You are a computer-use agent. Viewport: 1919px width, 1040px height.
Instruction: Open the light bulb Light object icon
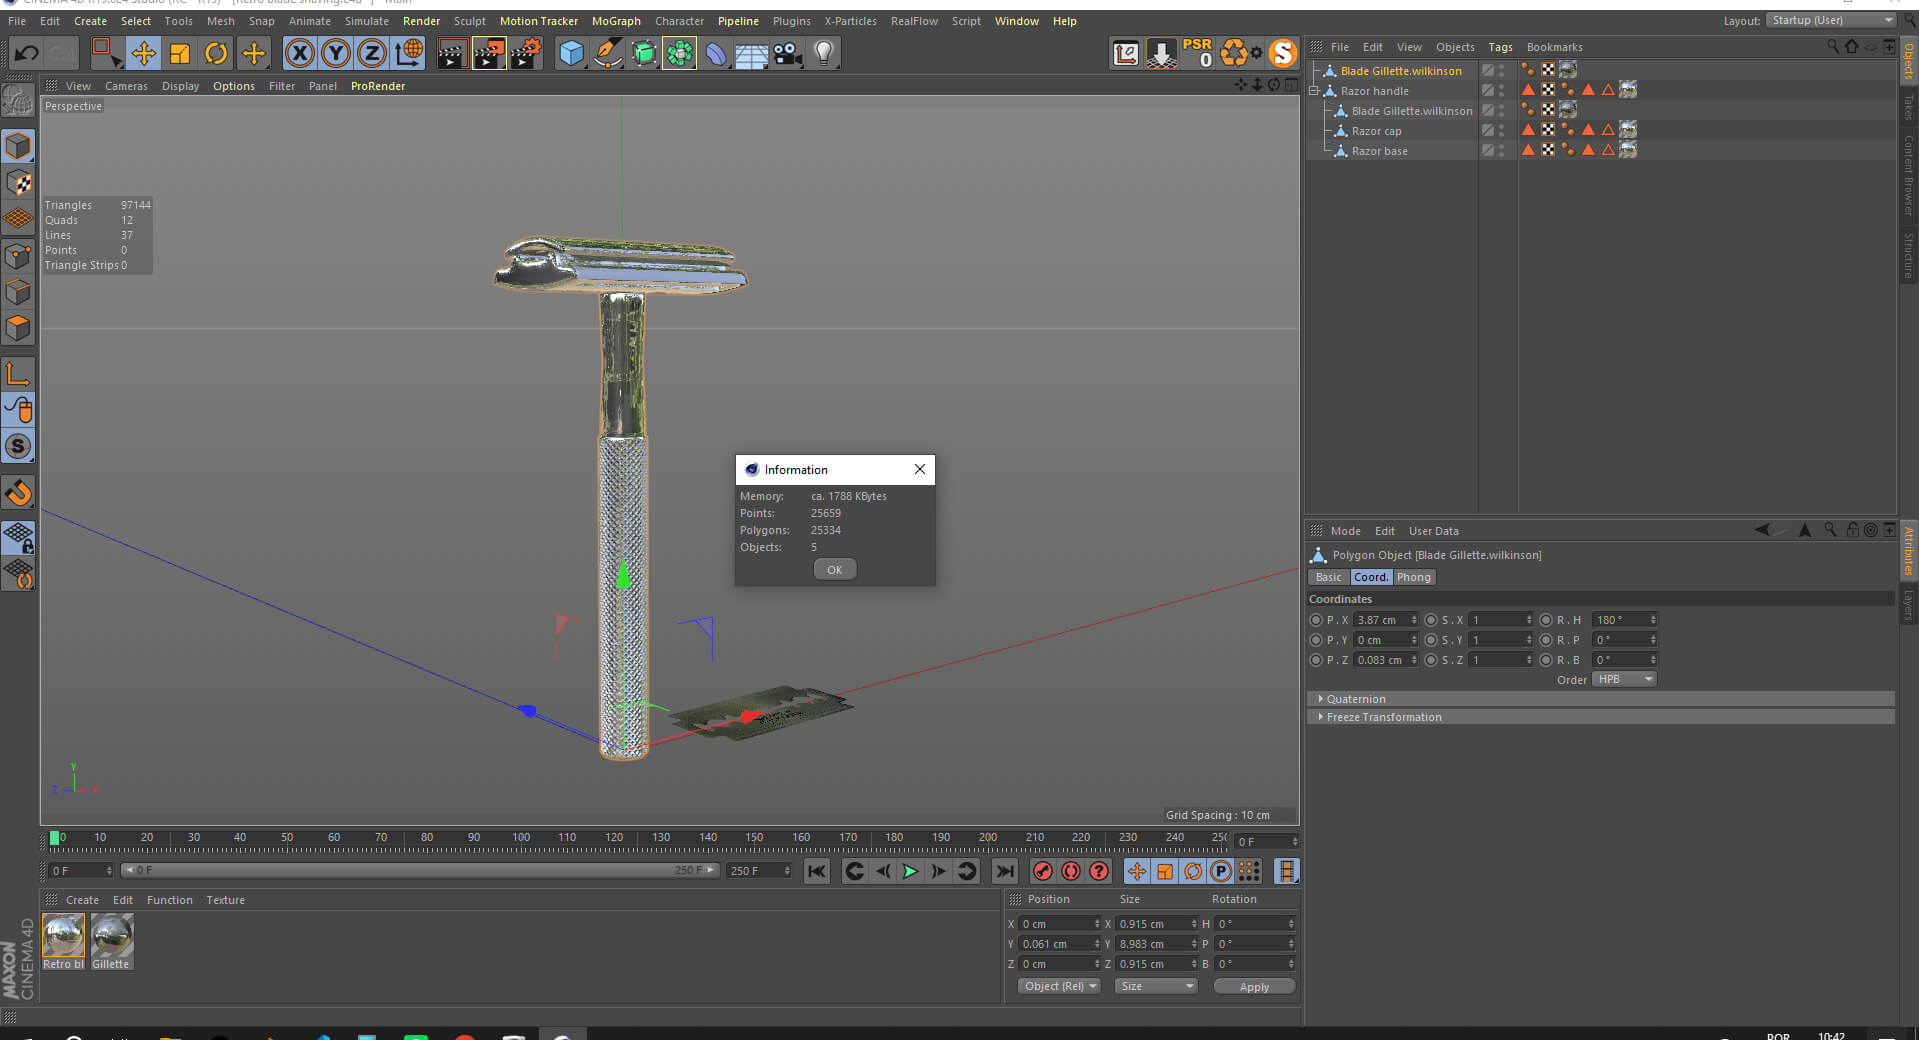point(823,53)
